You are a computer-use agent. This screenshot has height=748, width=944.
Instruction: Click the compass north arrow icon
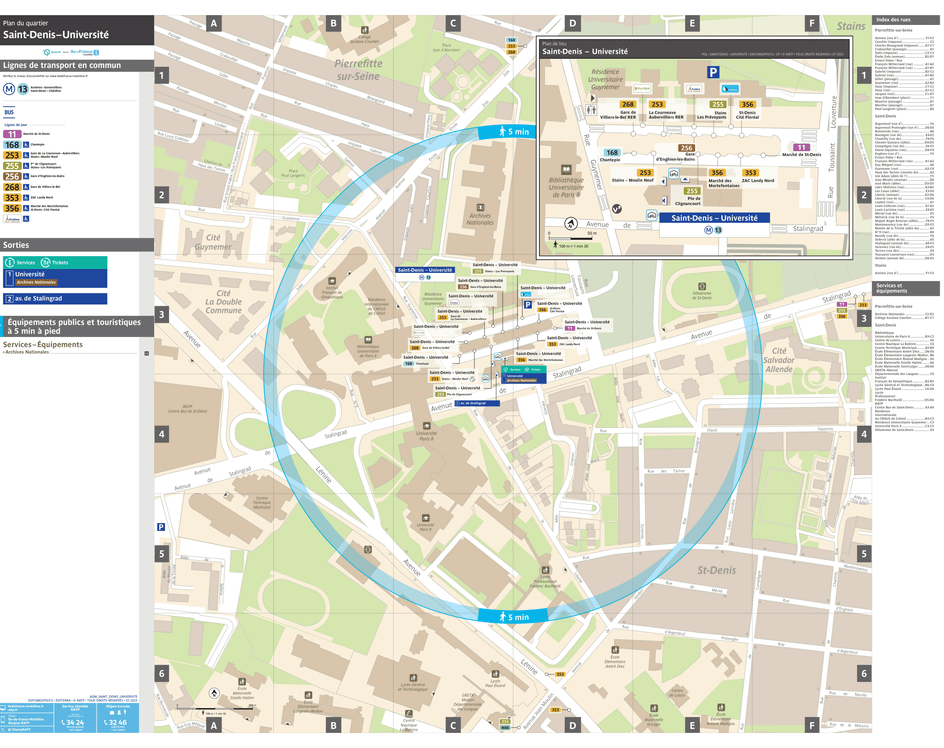pos(570,223)
